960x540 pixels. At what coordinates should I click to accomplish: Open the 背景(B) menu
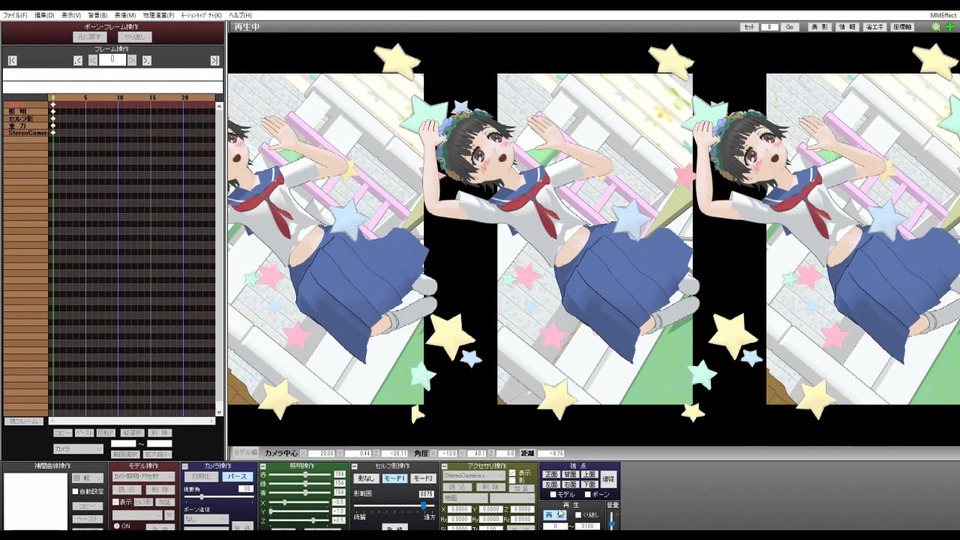[97, 15]
